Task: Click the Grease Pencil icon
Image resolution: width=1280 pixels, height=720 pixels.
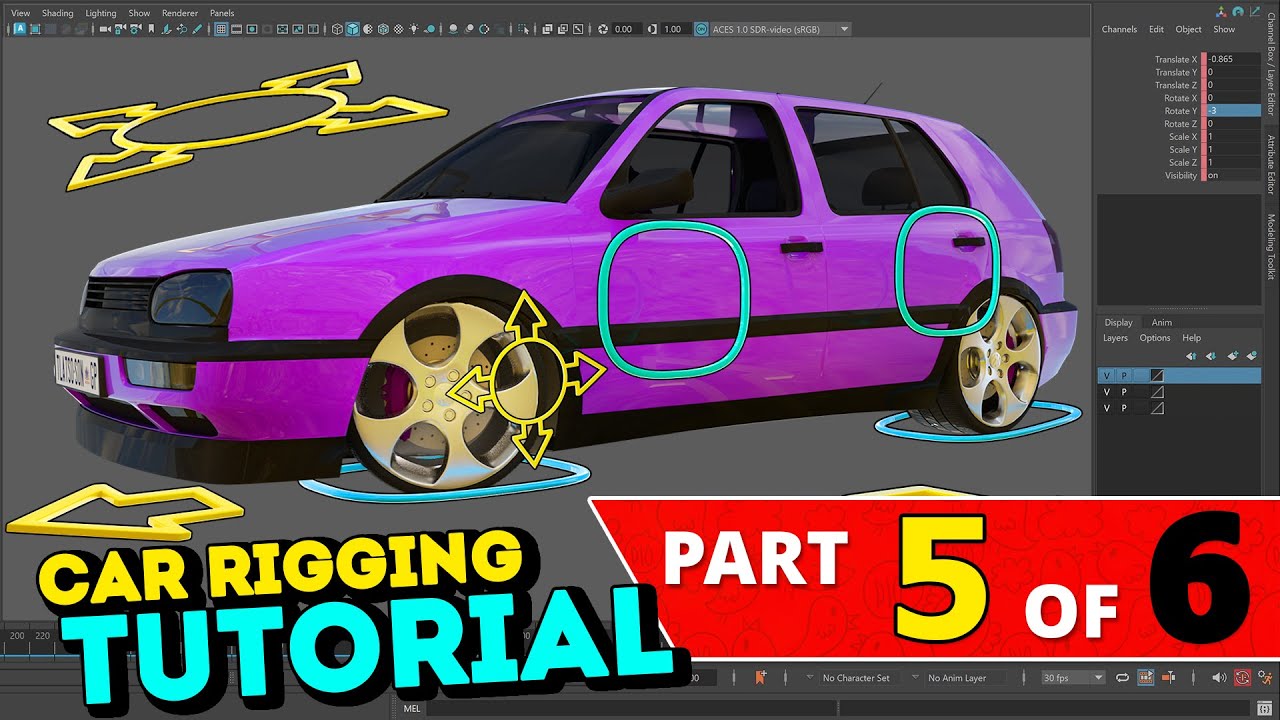Action: point(197,29)
